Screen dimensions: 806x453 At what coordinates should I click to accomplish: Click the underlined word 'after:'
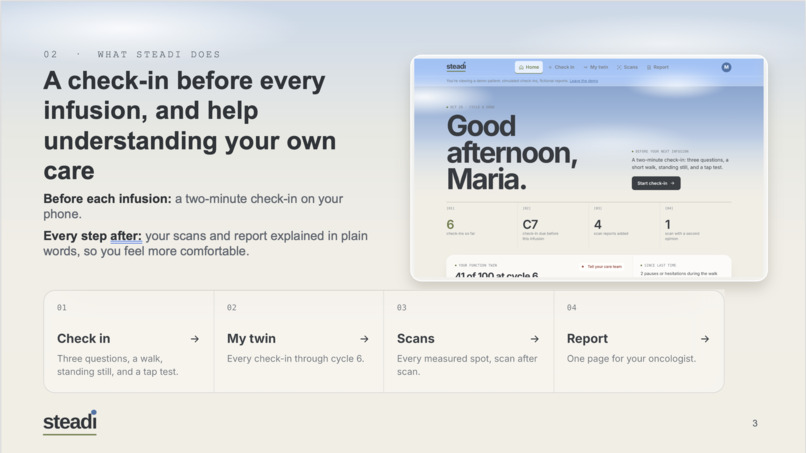pyautogui.click(x=126, y=236)
